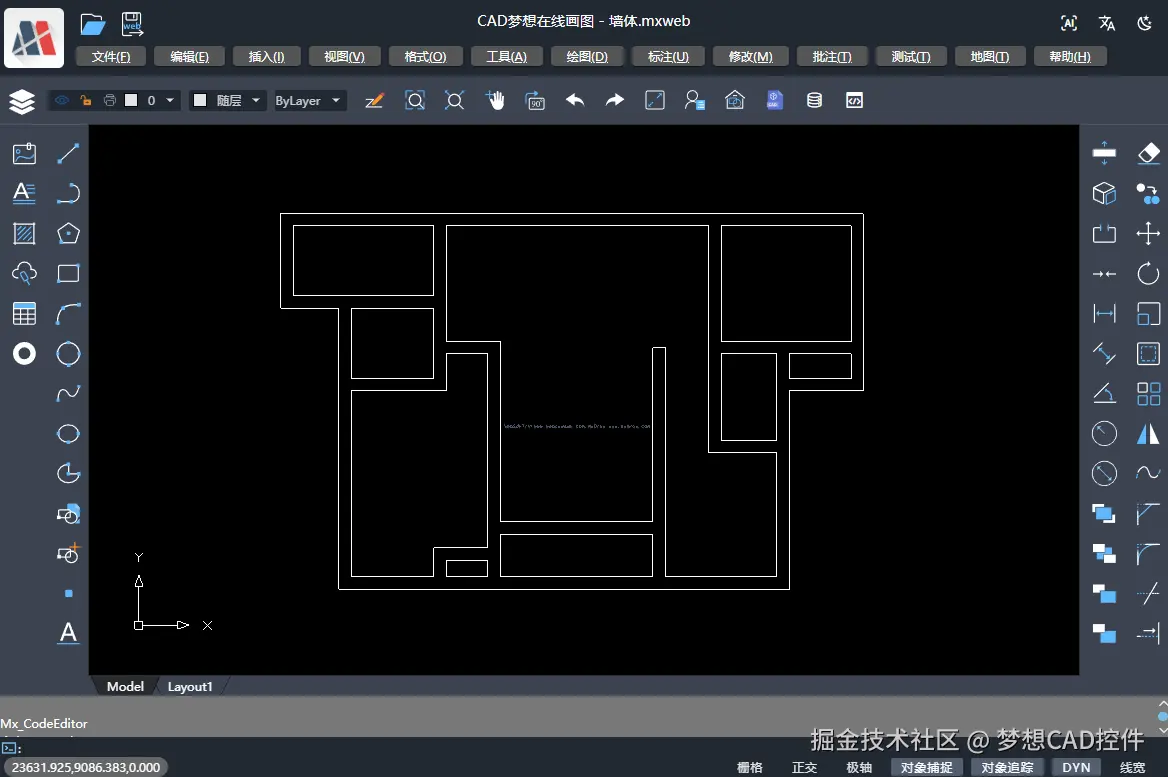Open the 修改(M) menu
Viewport: 1168px width, 777px height.
750,57
